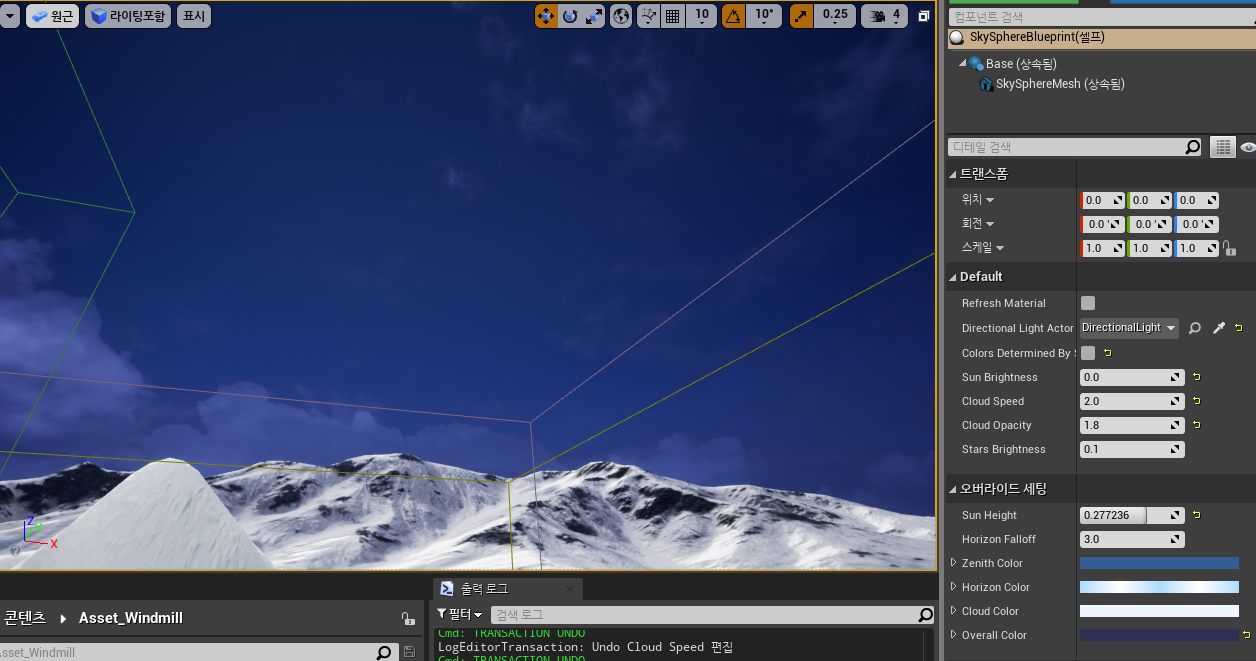Screen dimensions: 1256x661
Task: Reset Cloud Speed to default
Action: pos(1196,401)
